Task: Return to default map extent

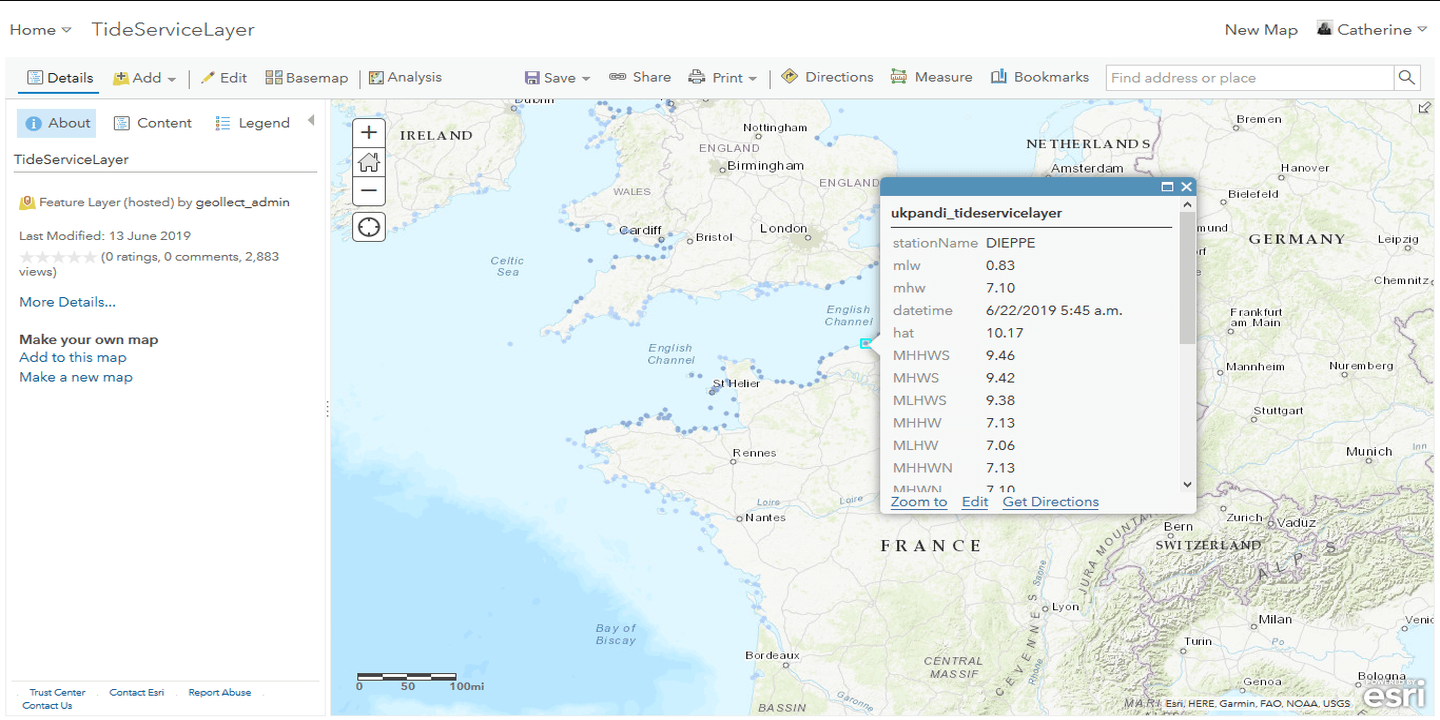Action: point(369,161)
